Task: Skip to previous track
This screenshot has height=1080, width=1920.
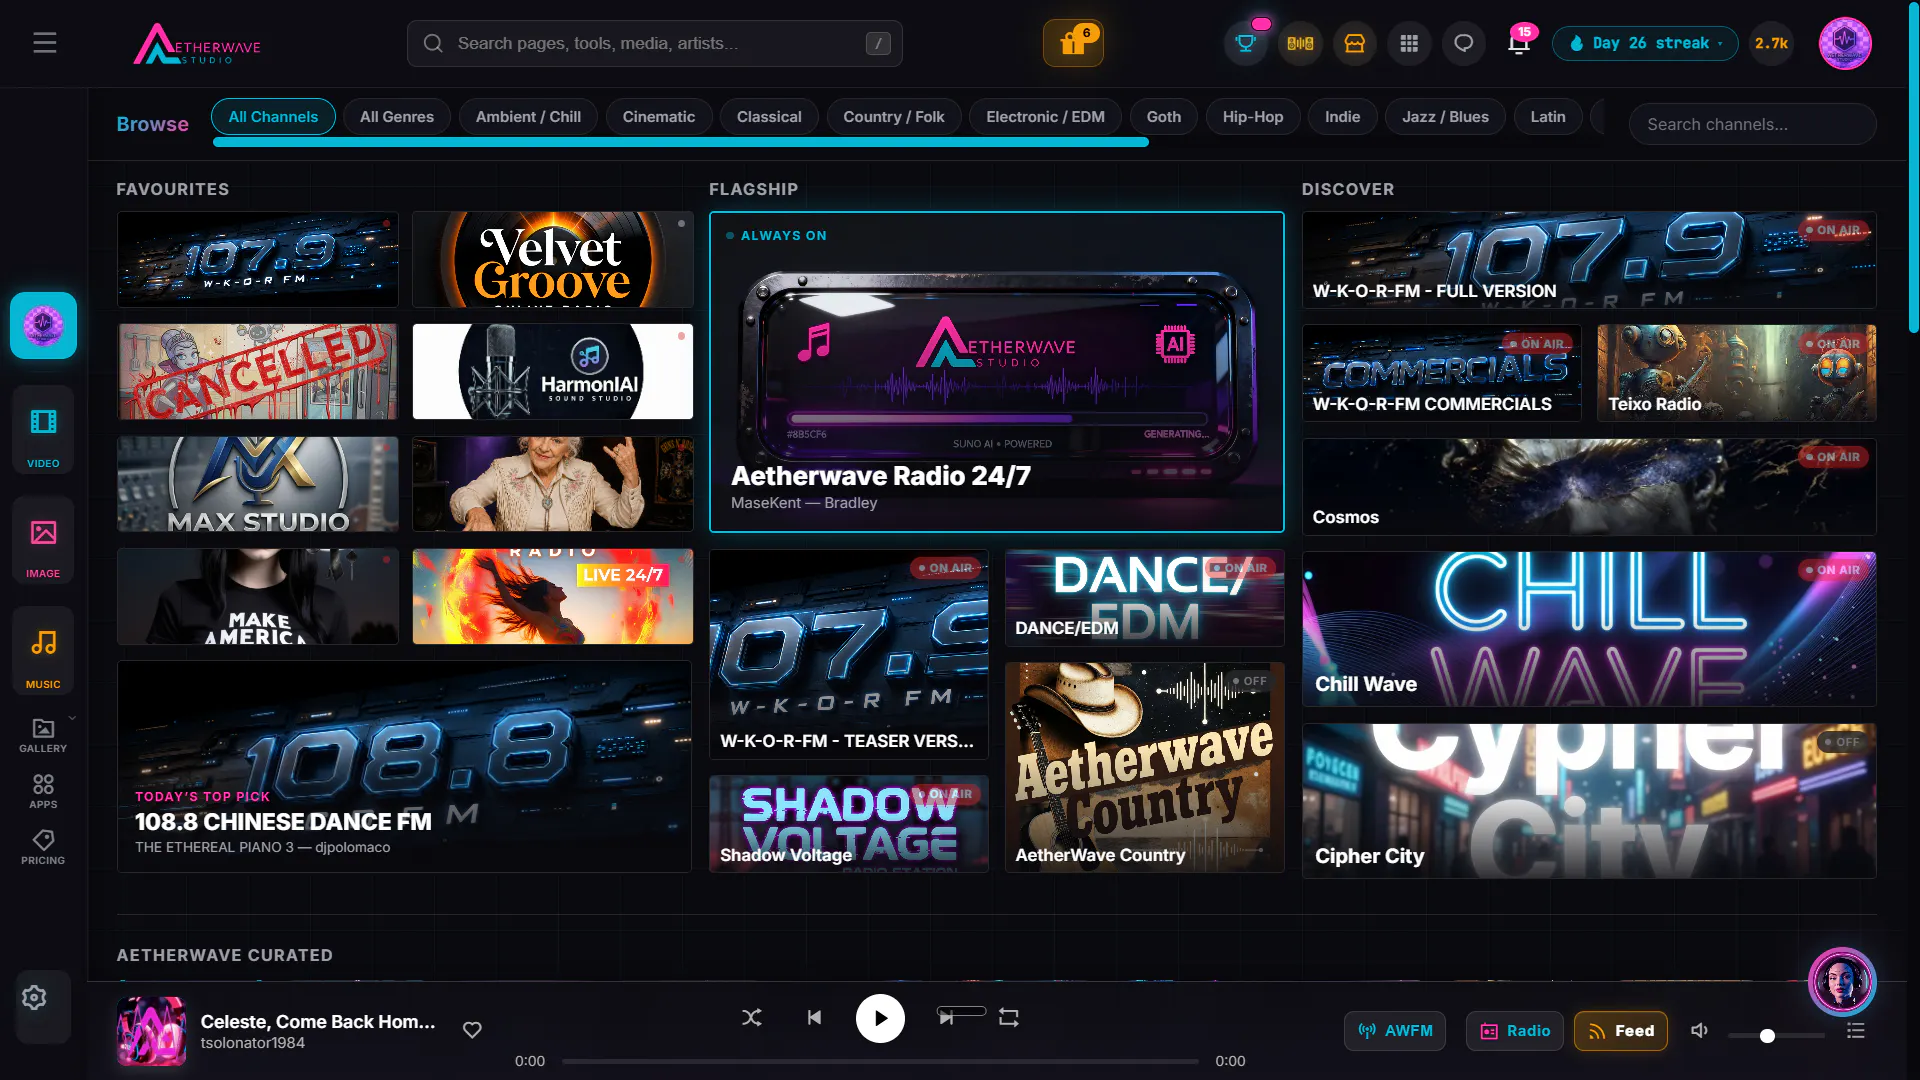Action: pos(814,1018)
